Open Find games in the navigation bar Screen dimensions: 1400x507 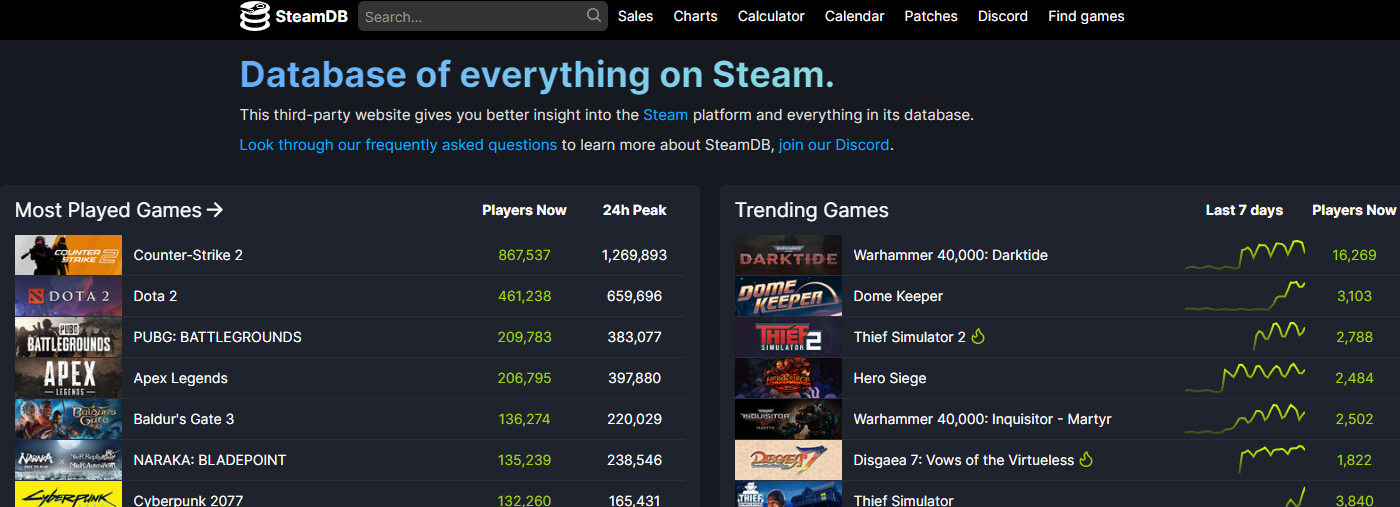[x=1086, y=16]
